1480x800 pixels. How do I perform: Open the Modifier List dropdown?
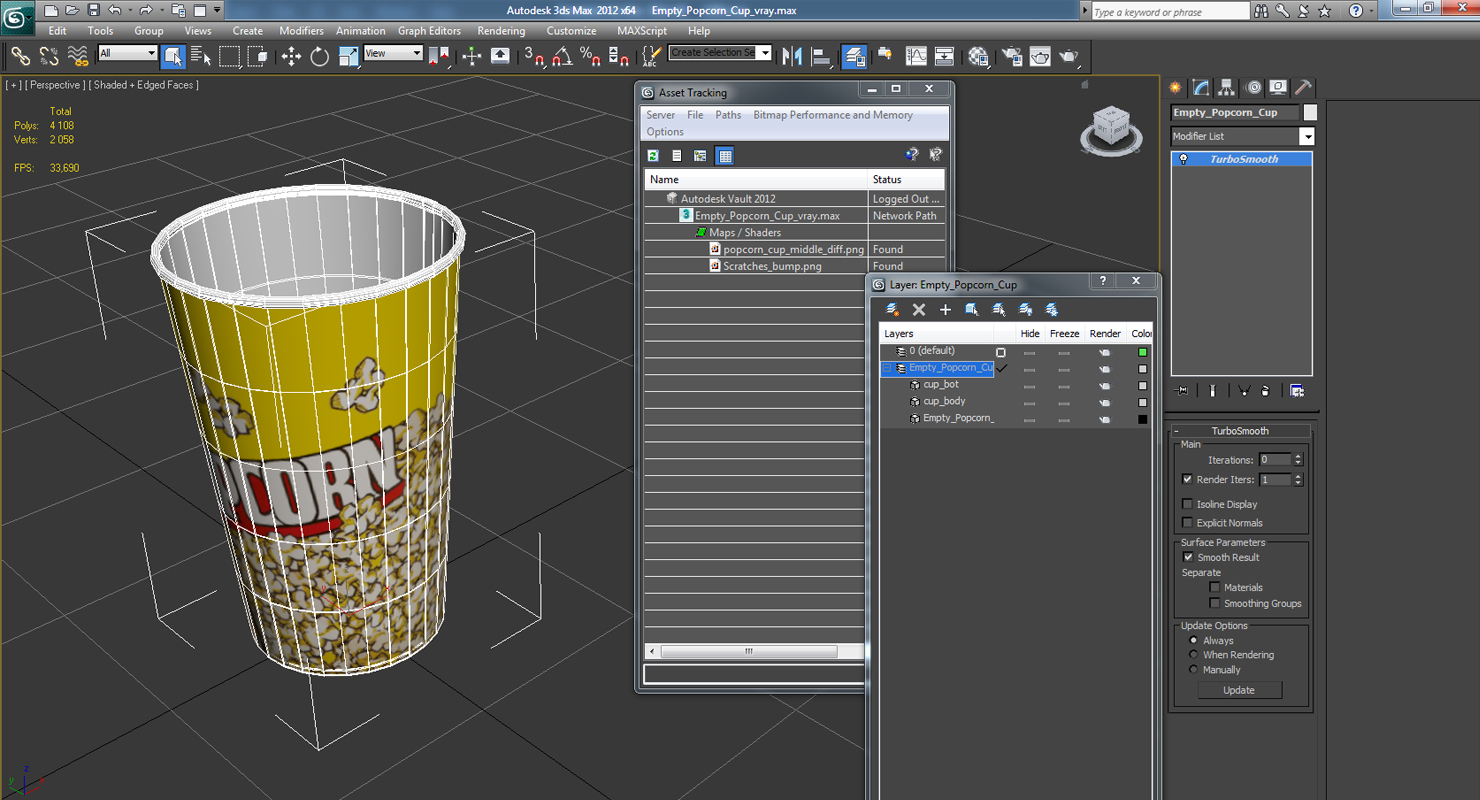coord(1307,137)
